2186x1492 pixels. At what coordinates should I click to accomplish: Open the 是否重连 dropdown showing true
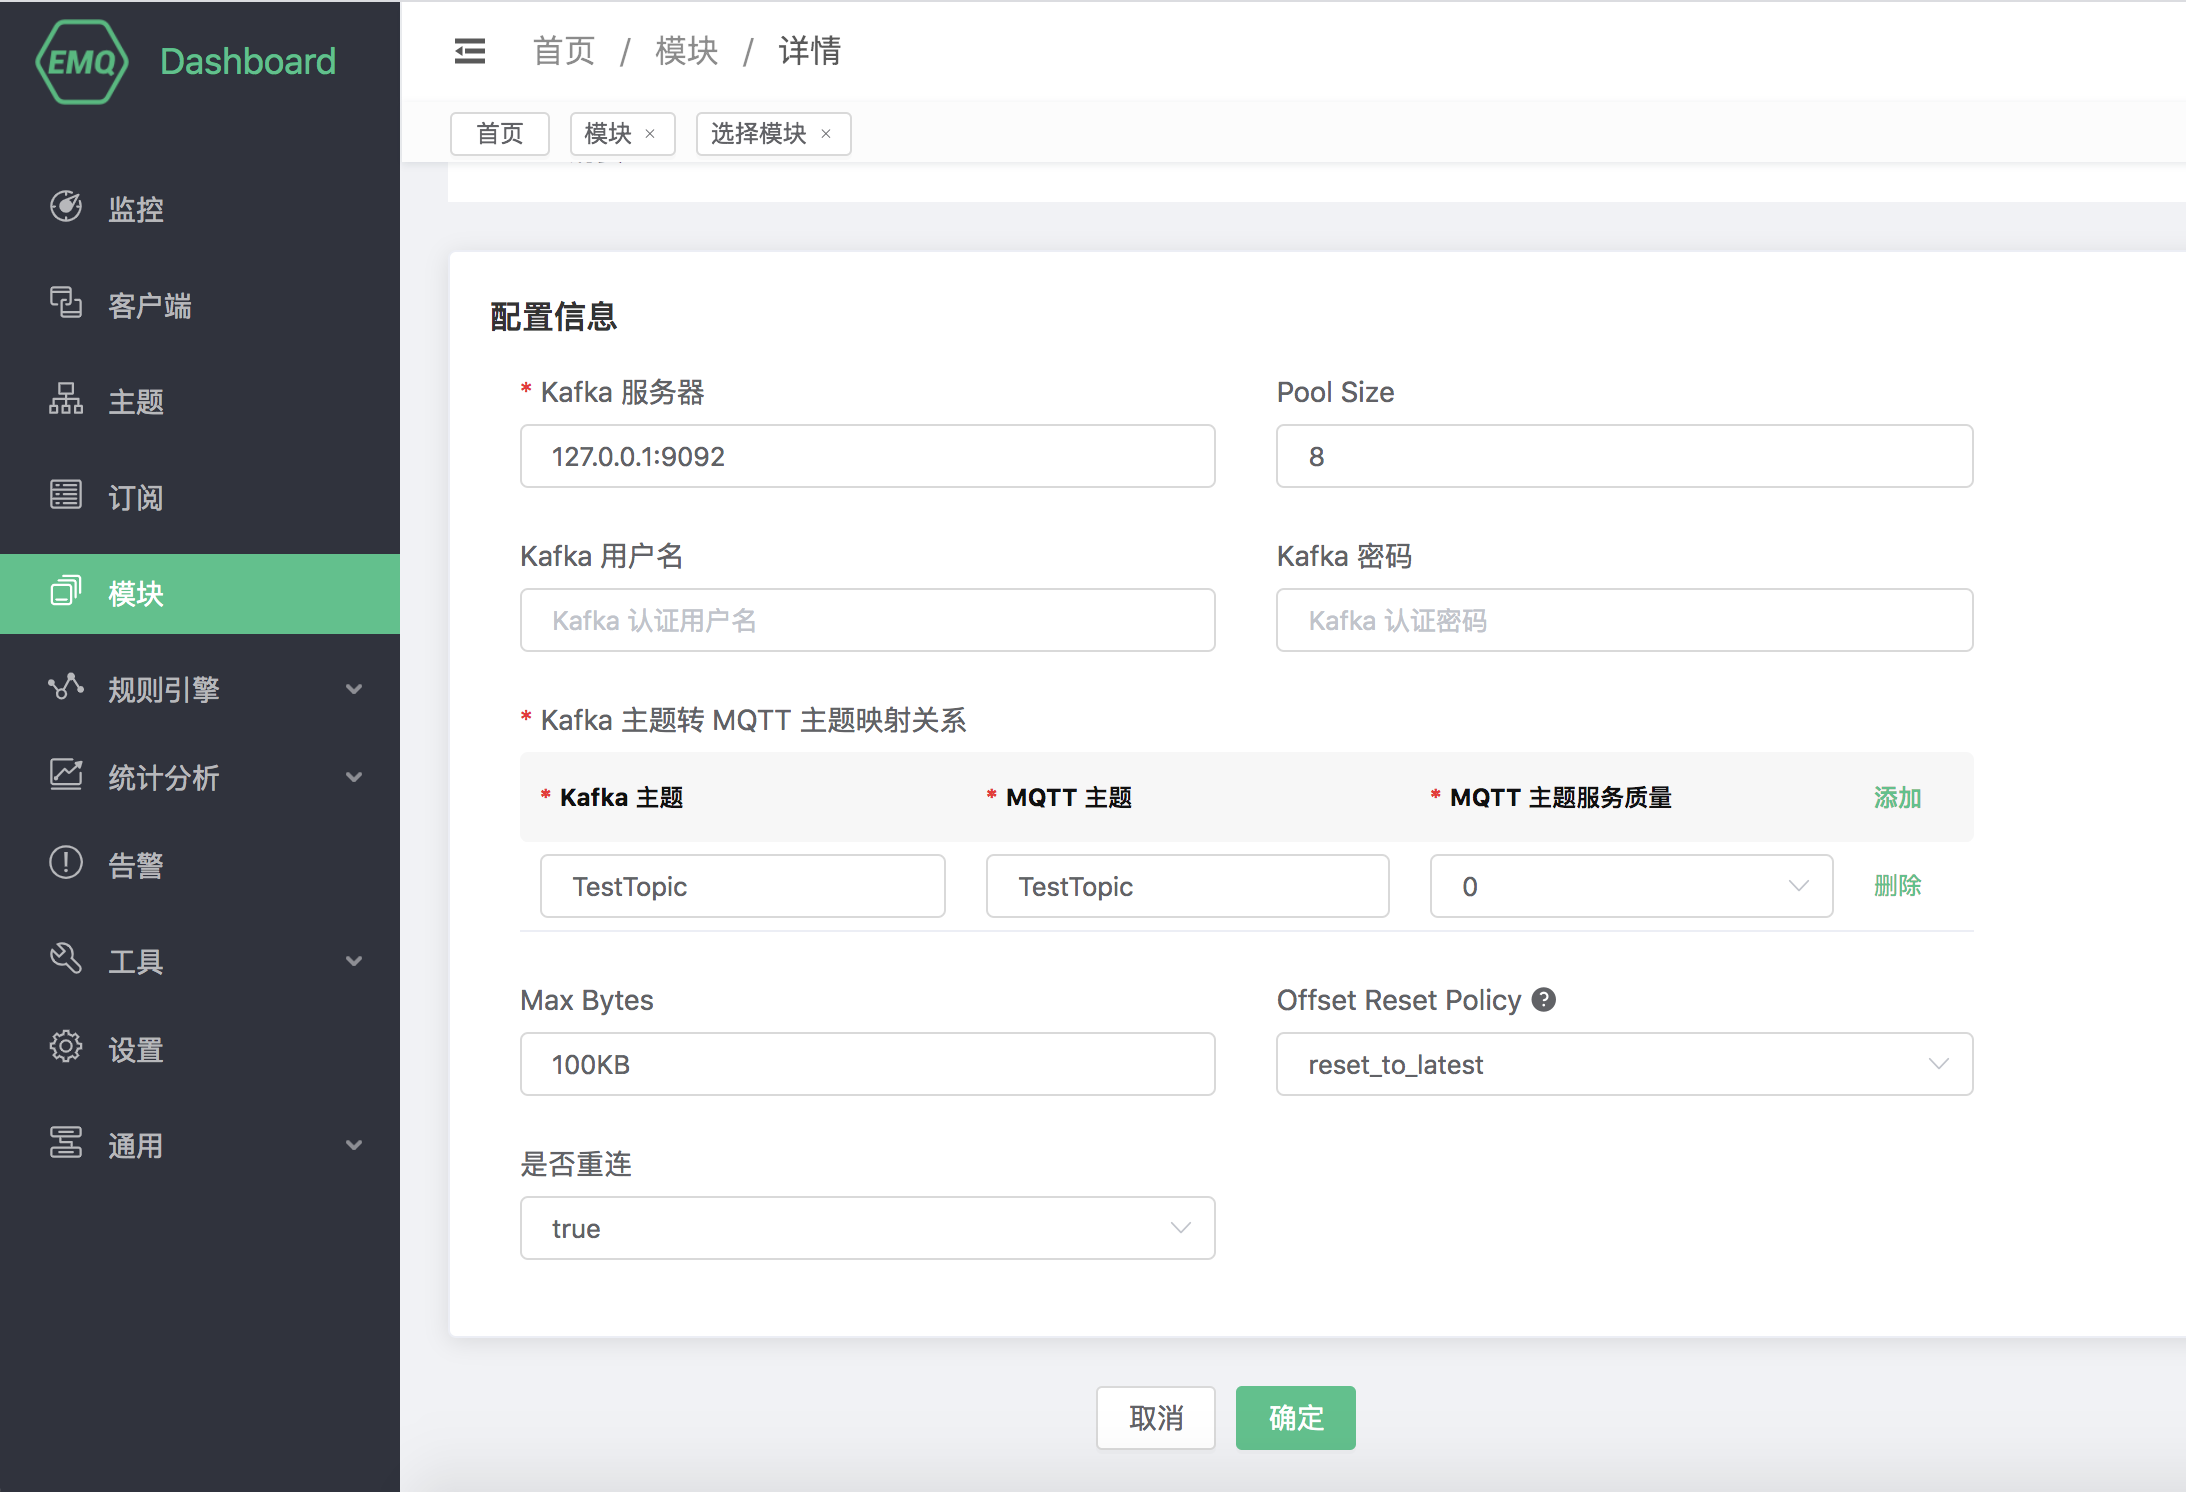(867, 1228)
